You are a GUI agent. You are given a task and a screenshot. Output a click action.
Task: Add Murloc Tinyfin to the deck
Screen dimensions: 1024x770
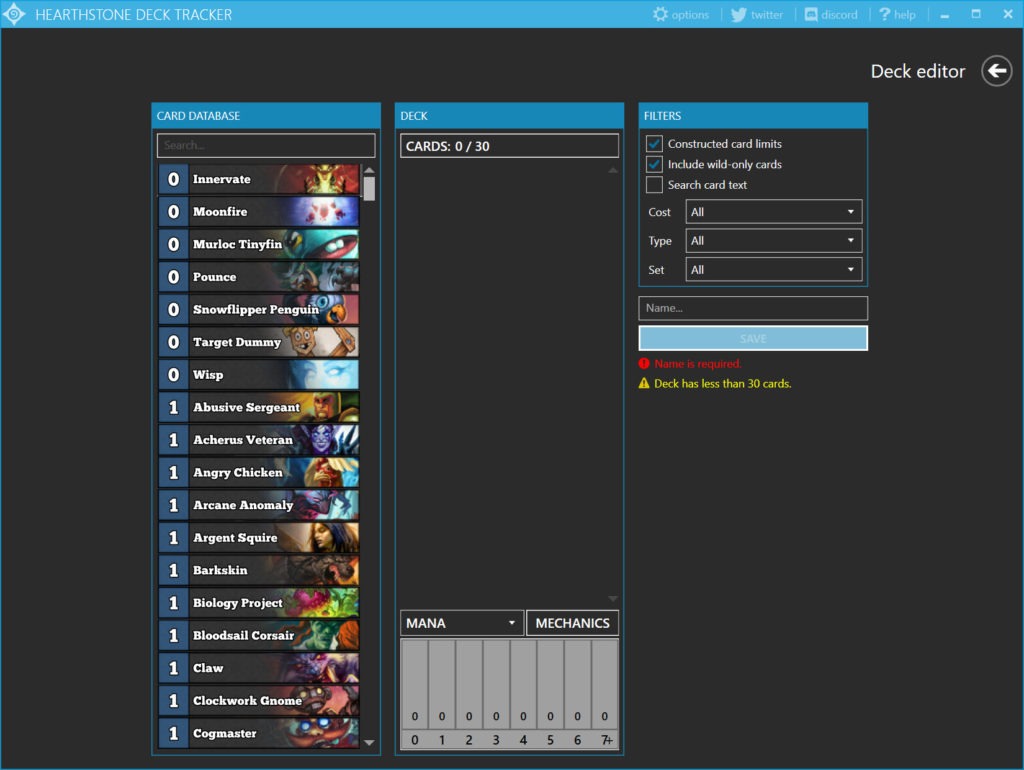coord(259,244)
